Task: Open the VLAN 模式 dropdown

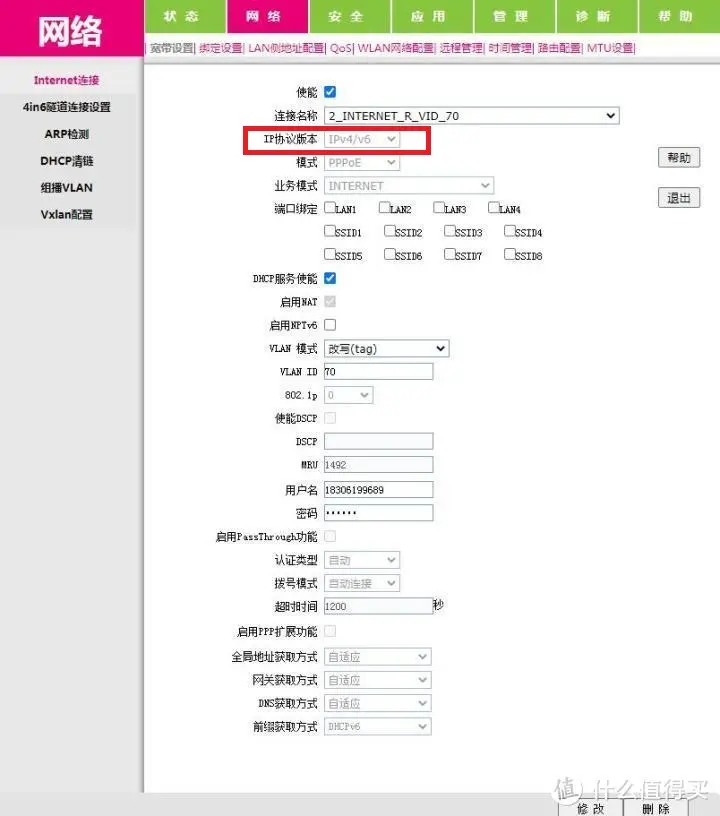Action: [x=386, y=349]
